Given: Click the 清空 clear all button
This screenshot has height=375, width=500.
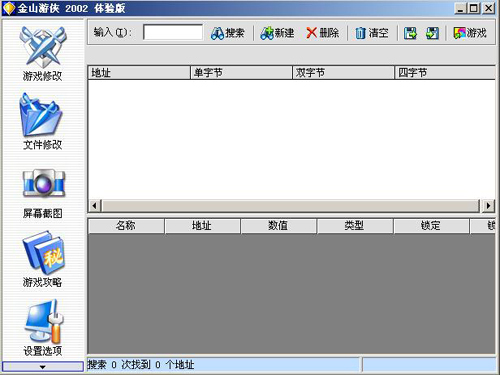Looking at the screenshot, I should [x=372, y=33].
